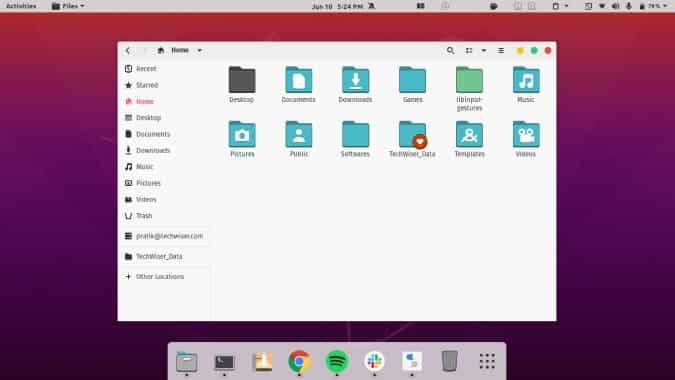Open the Documents folder icon in the file grid

point(299,80)
